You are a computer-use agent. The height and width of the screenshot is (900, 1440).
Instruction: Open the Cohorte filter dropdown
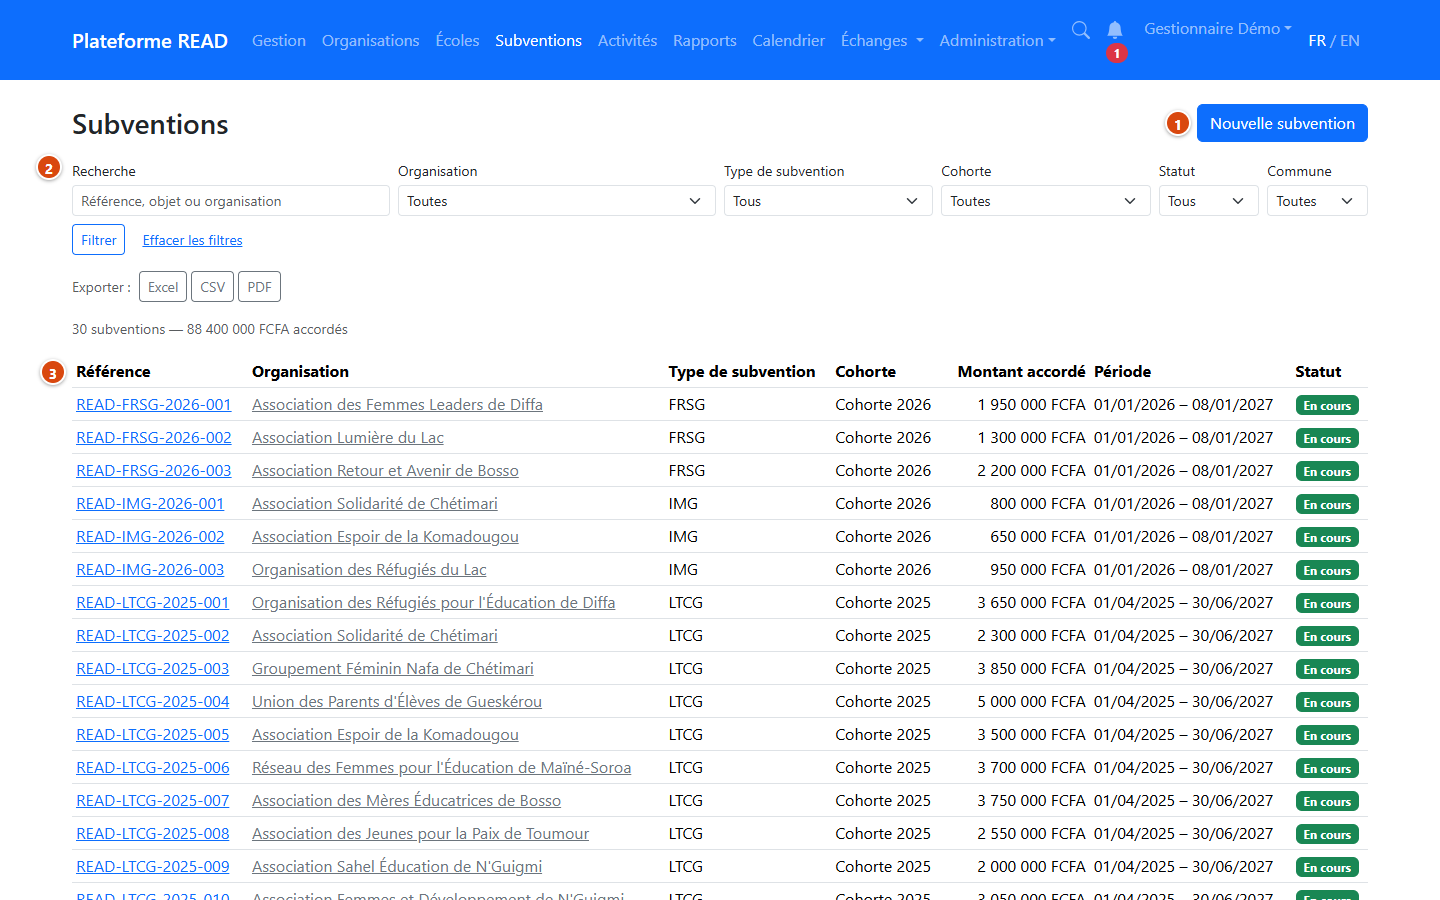tap(1045, 201)
